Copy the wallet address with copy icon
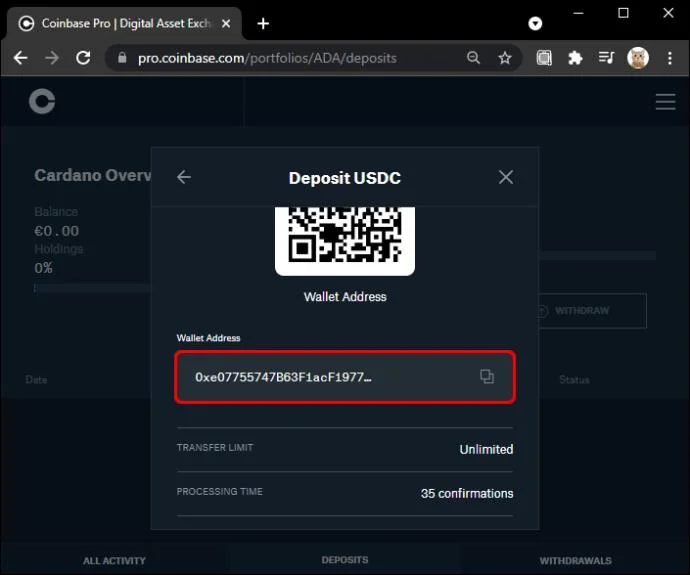This screenshot has width=690, height=575. coord(487,377)
